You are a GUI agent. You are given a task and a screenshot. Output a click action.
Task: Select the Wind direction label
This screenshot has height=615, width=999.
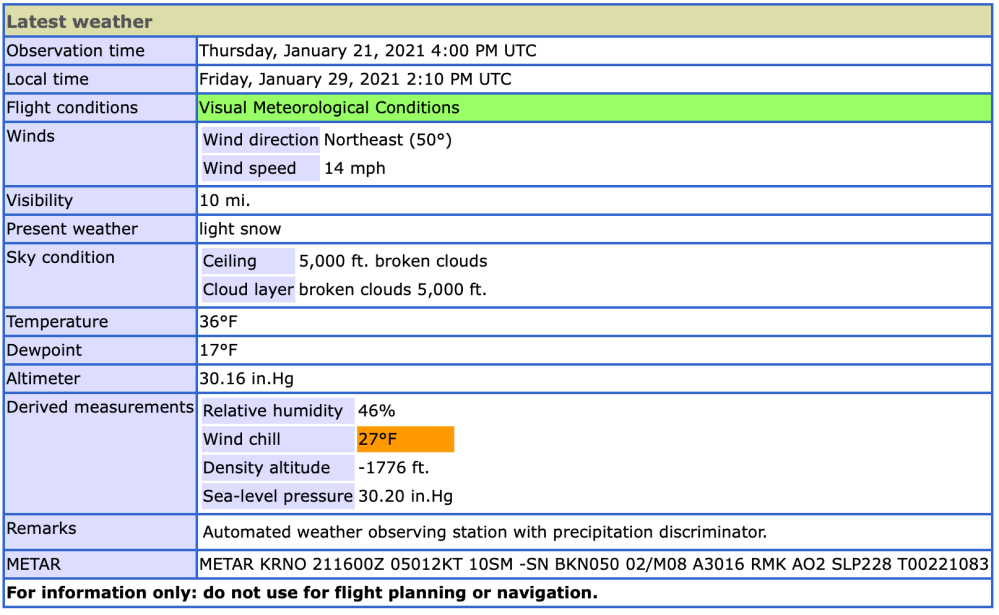point(260,140)
